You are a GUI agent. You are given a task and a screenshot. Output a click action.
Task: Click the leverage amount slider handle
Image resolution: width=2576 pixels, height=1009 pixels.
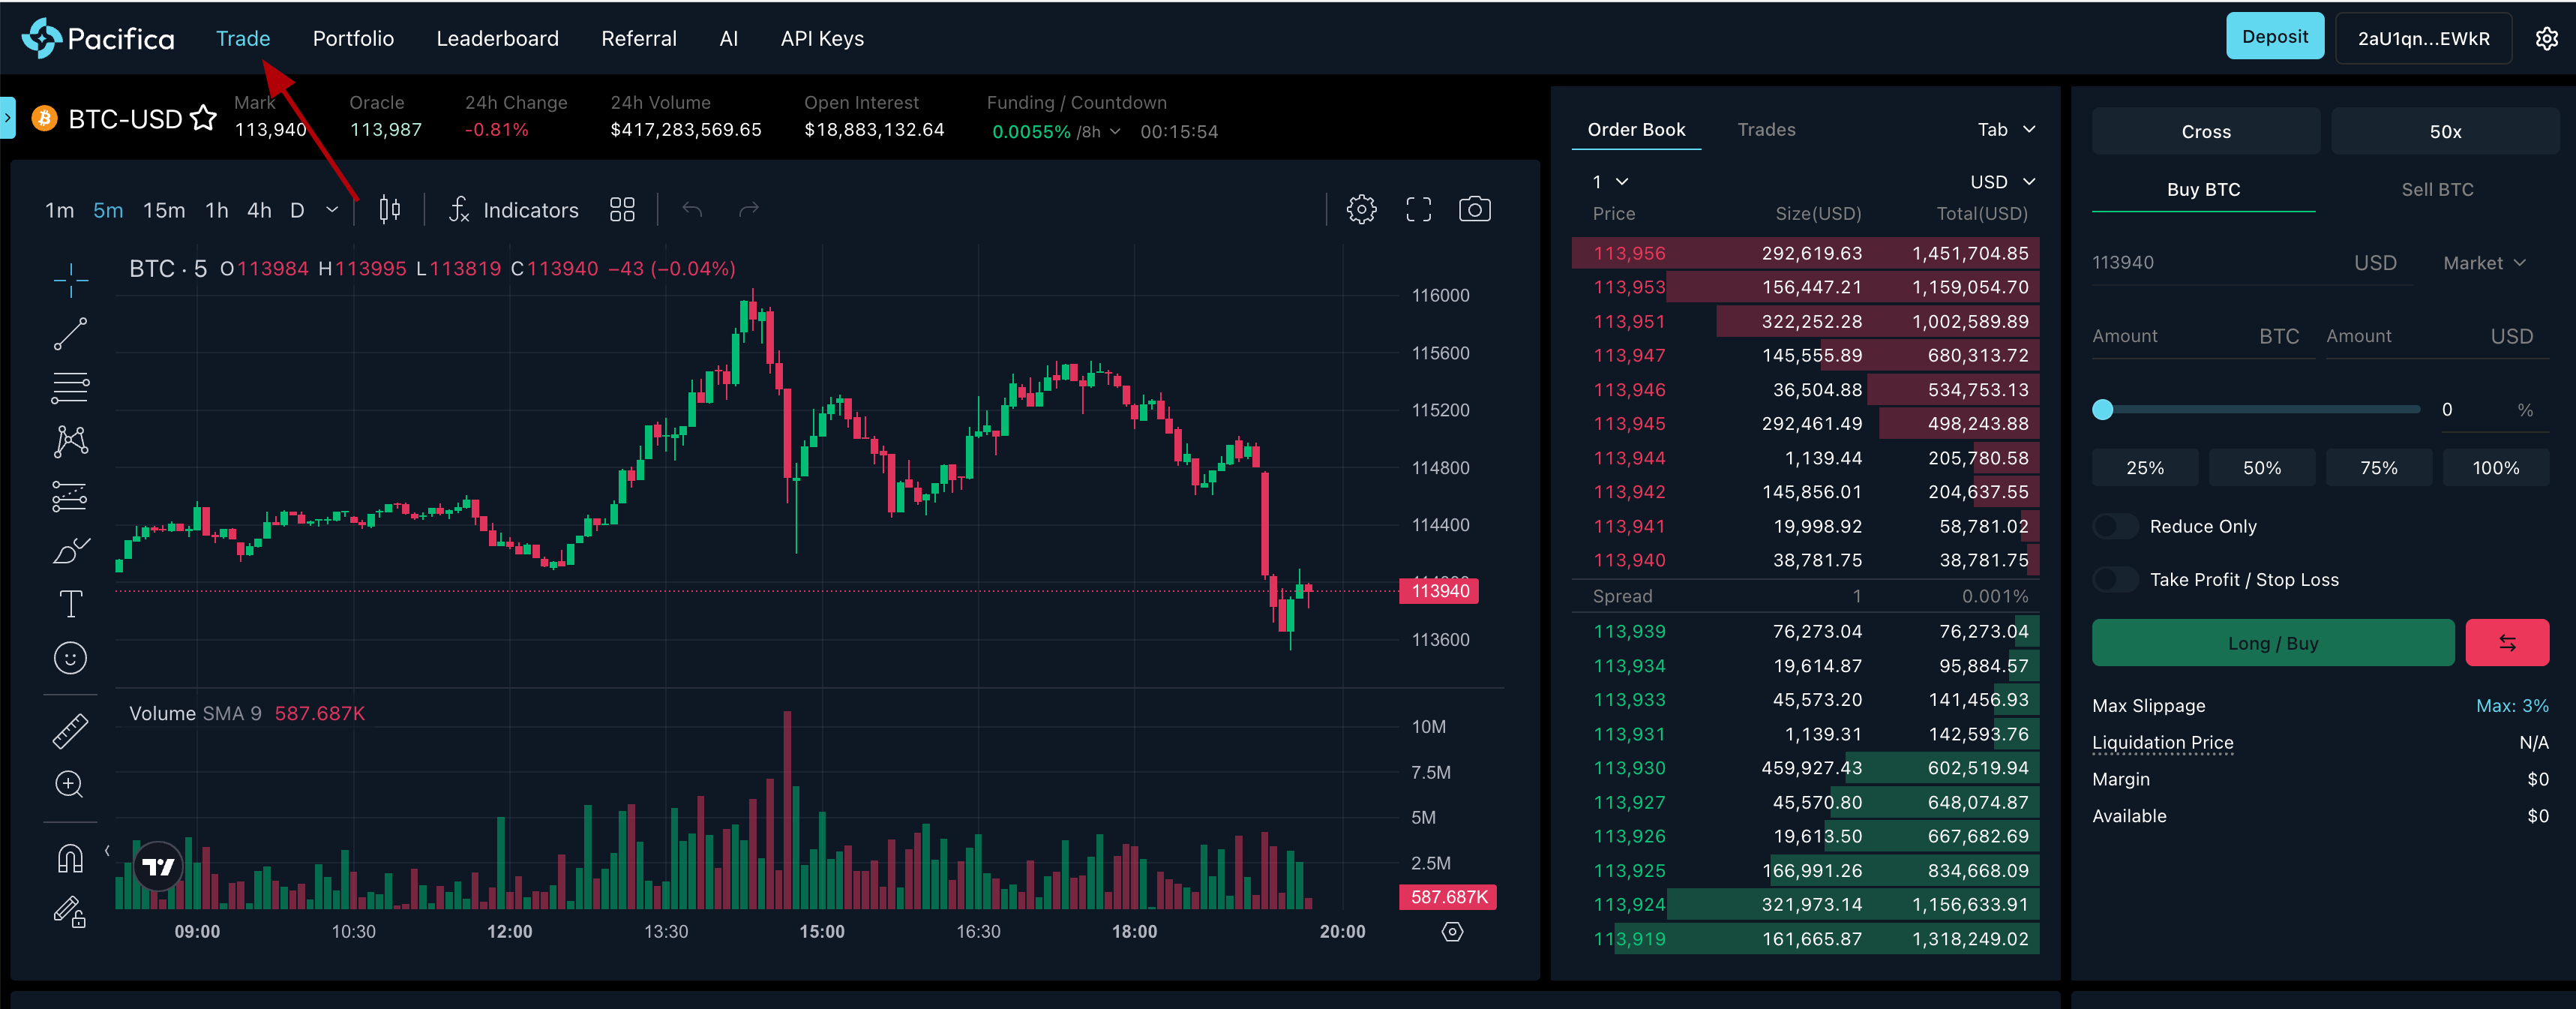[x=2103, y=410]
